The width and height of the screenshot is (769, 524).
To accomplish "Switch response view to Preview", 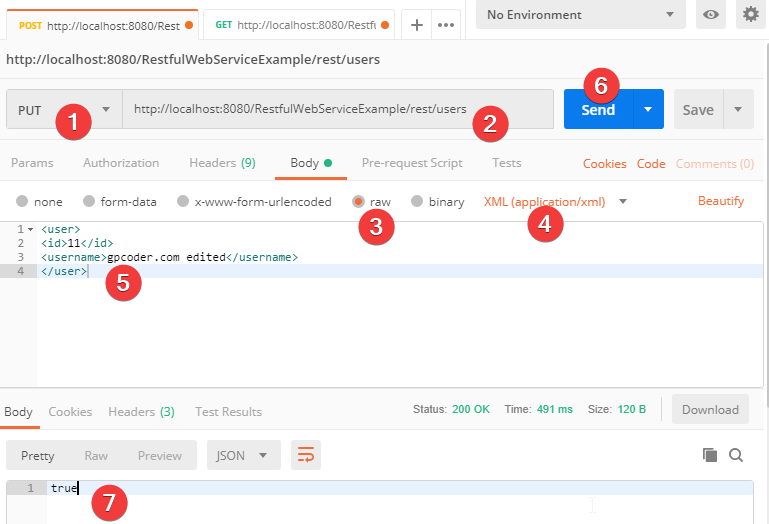I will pos(159,455).
